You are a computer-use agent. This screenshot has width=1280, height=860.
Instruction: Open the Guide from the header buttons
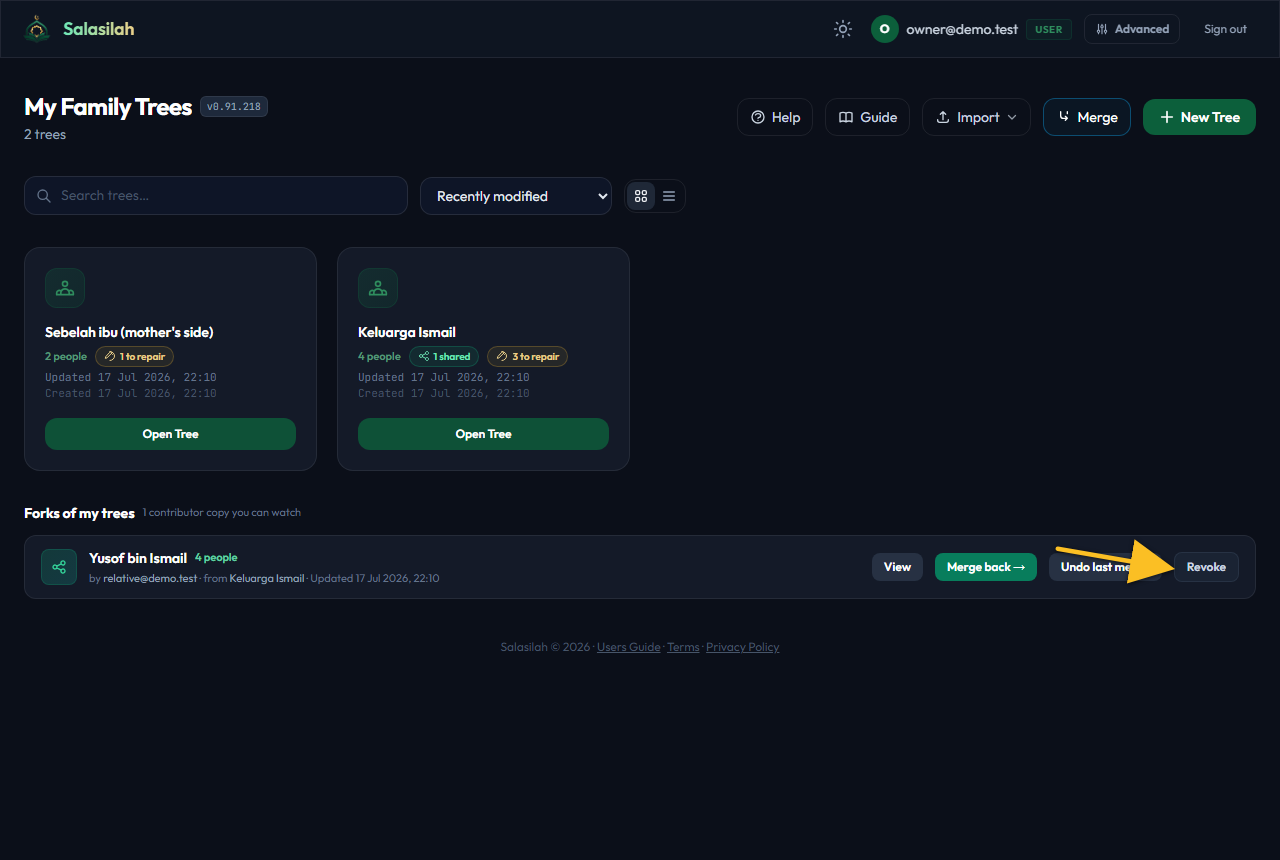tap(867, 117)
